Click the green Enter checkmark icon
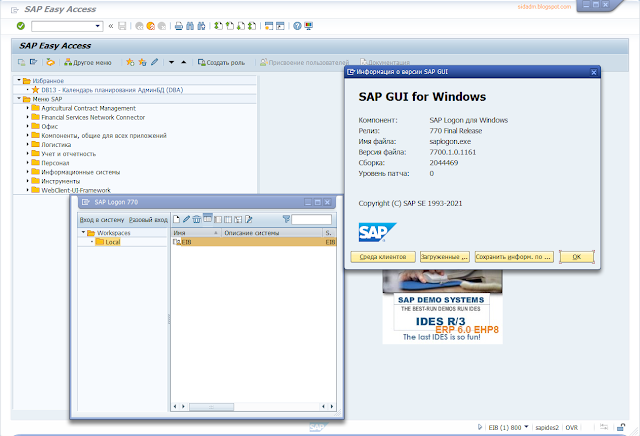 click(x=21, y=26)
